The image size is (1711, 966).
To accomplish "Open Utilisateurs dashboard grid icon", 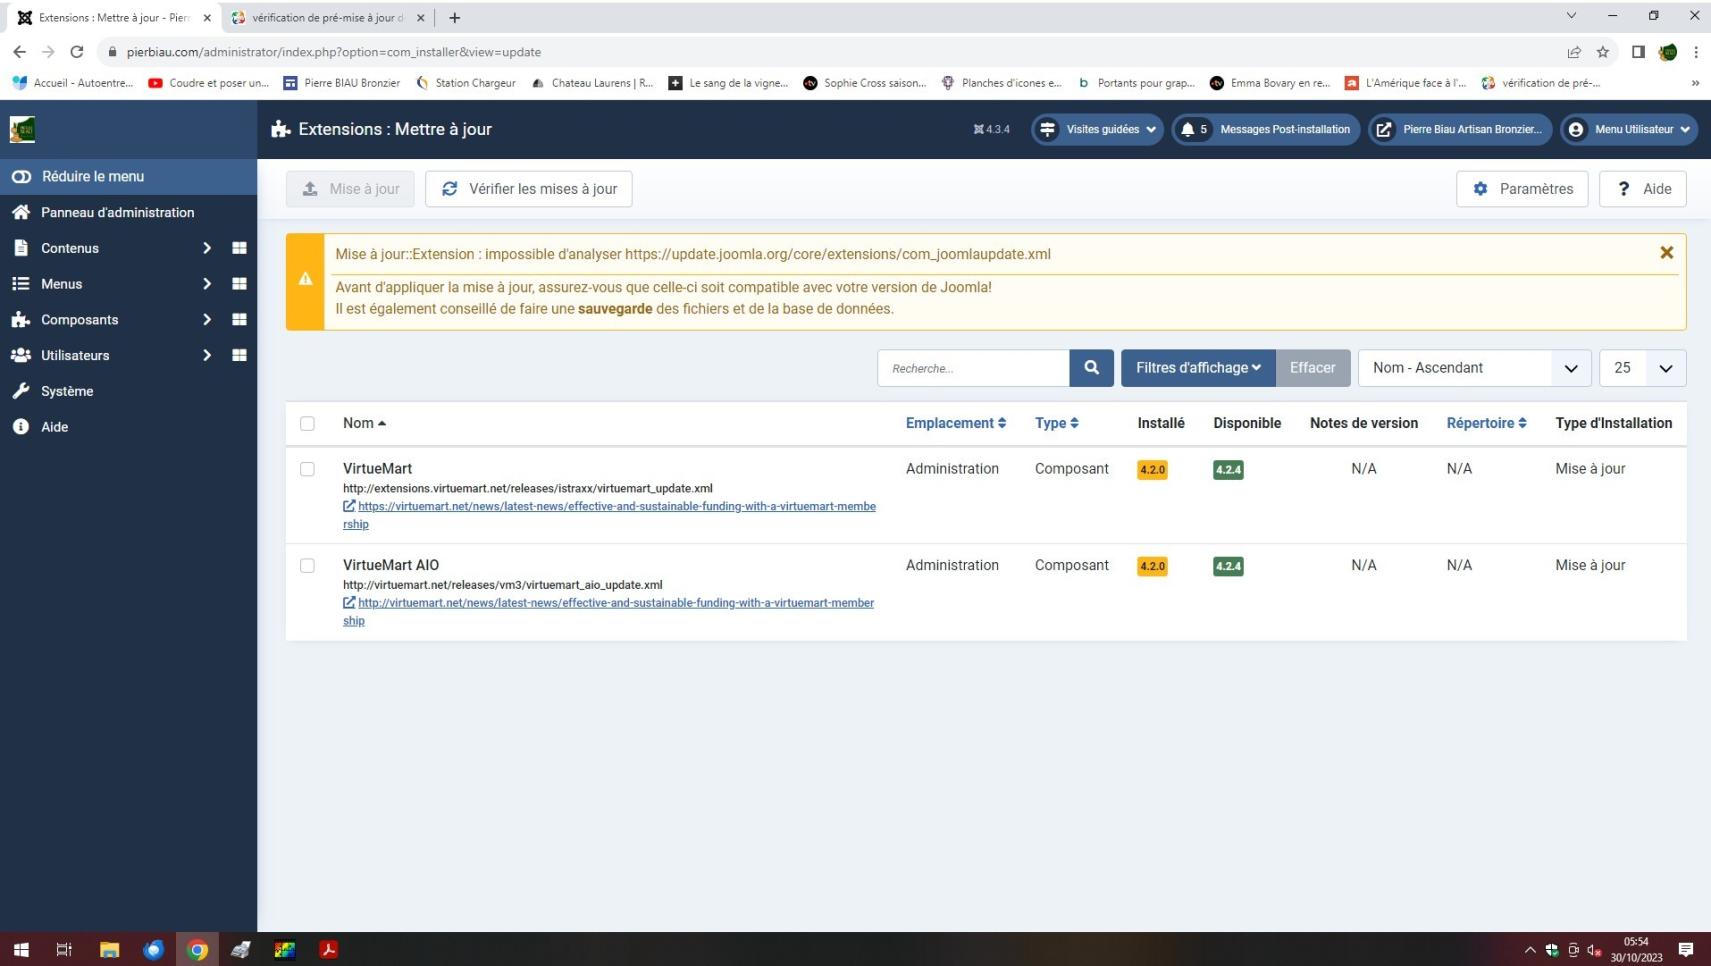I will click(239, 355).
